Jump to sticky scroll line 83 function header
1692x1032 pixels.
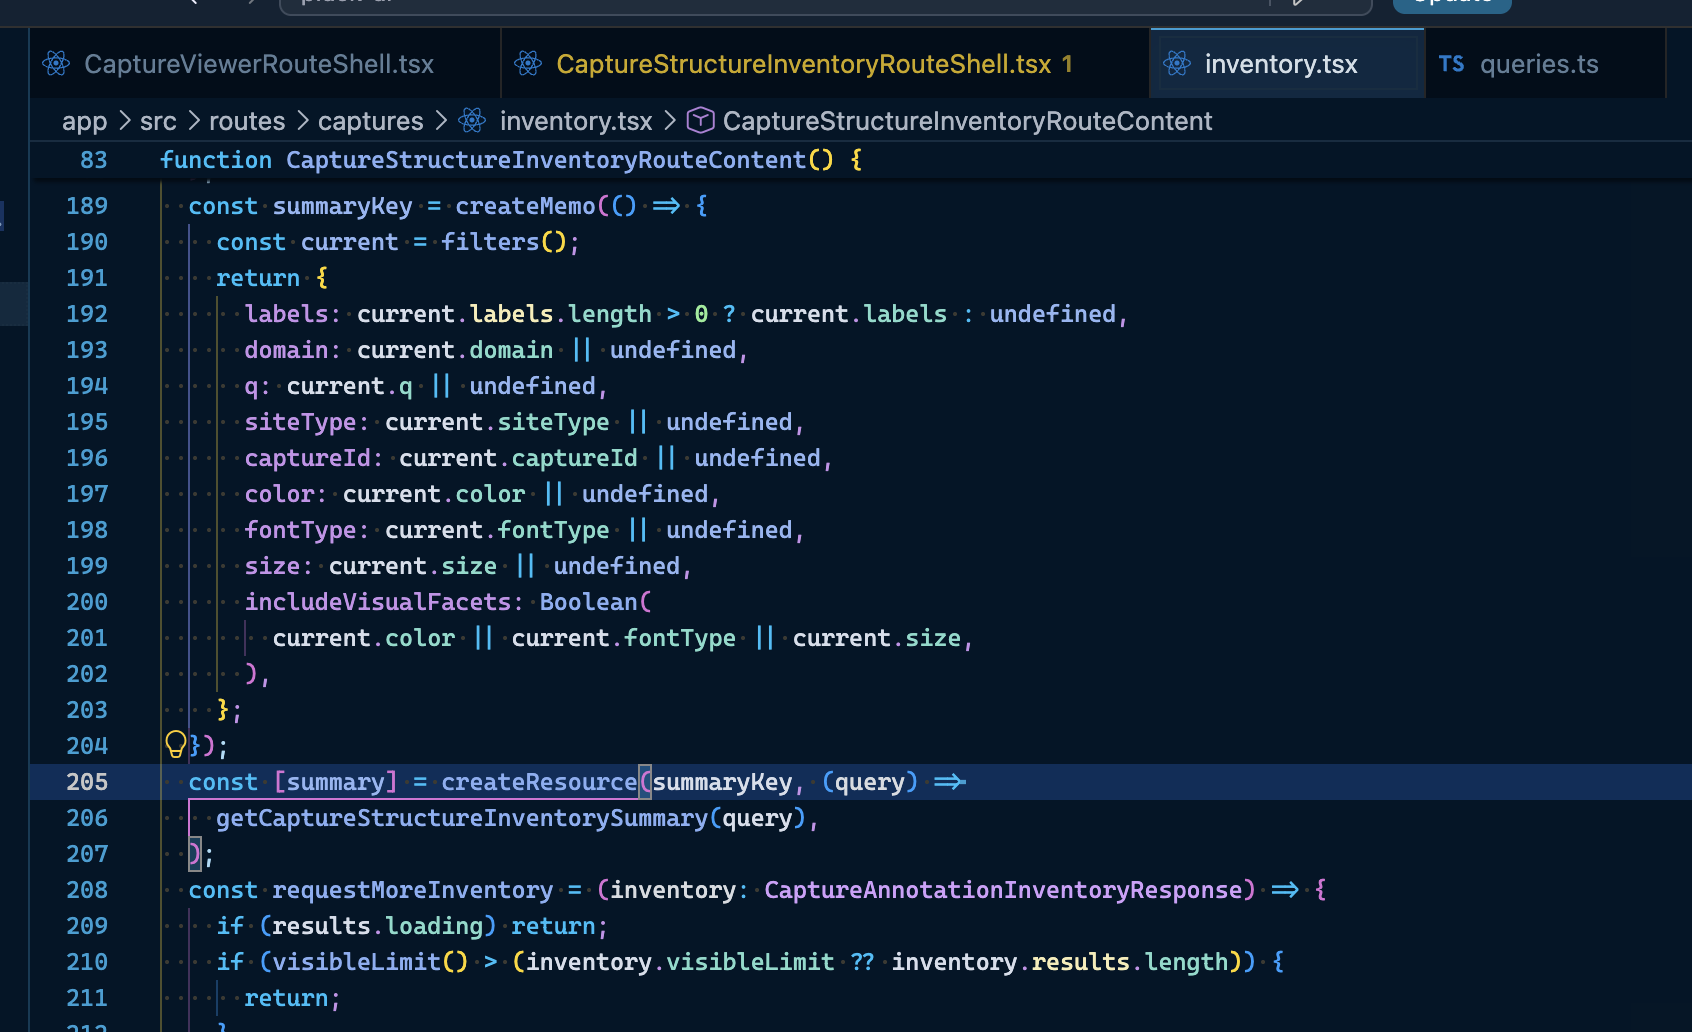pos(860,160)
